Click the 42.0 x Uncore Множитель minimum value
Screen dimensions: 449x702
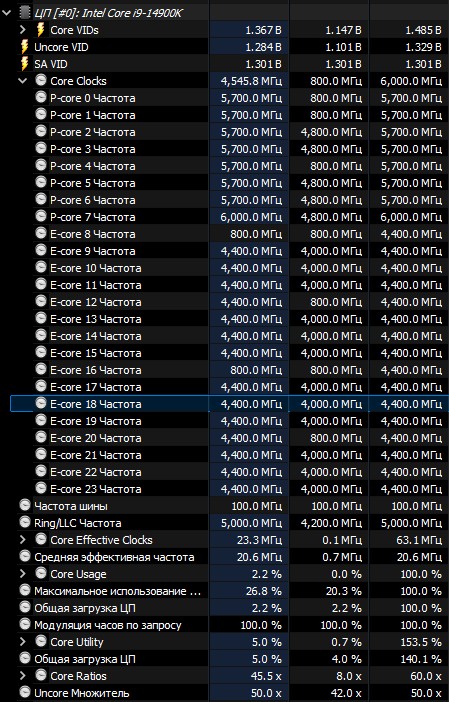[x=346, y=693]
